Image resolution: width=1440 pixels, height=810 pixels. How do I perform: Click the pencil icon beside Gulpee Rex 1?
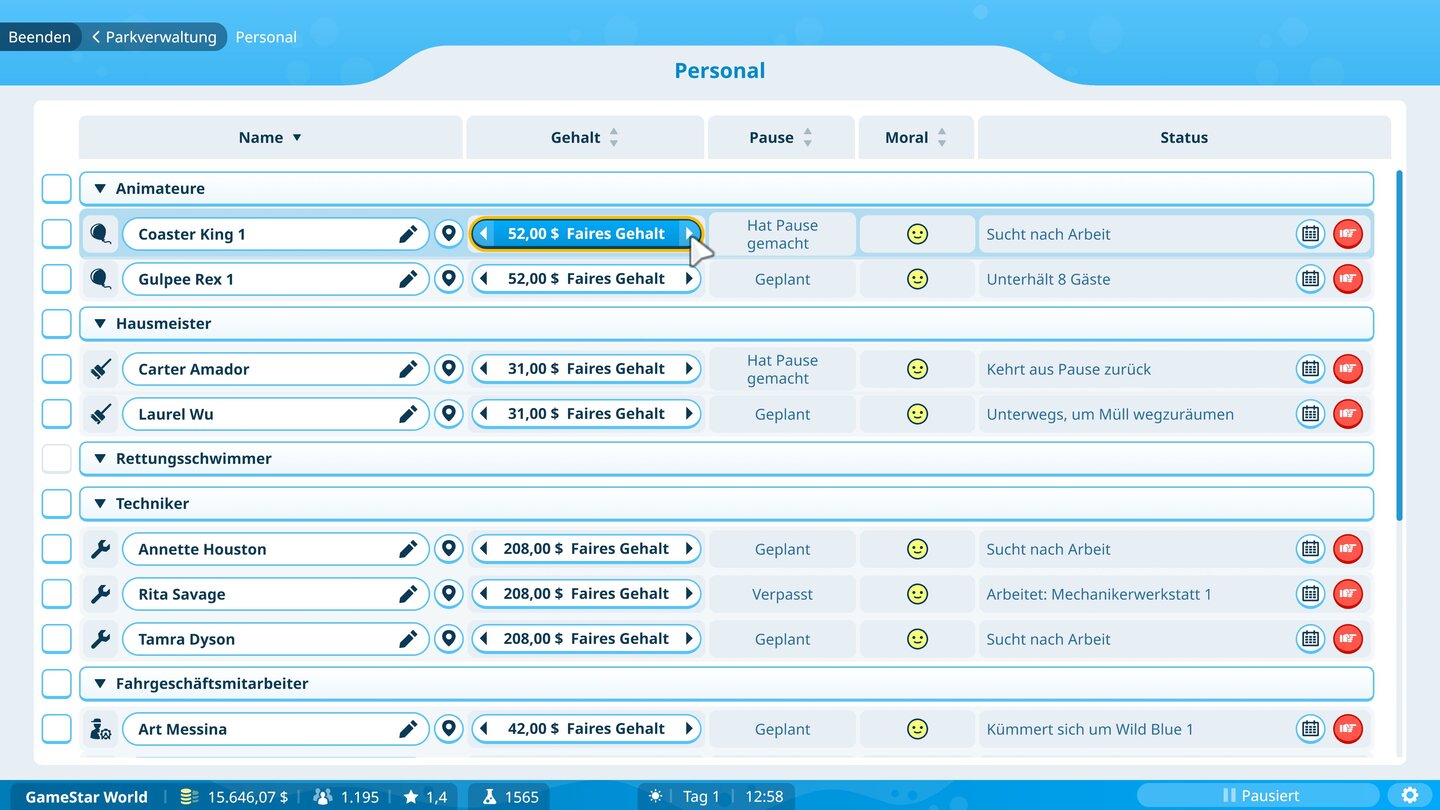pyautogui.click(x=408, y=279)
